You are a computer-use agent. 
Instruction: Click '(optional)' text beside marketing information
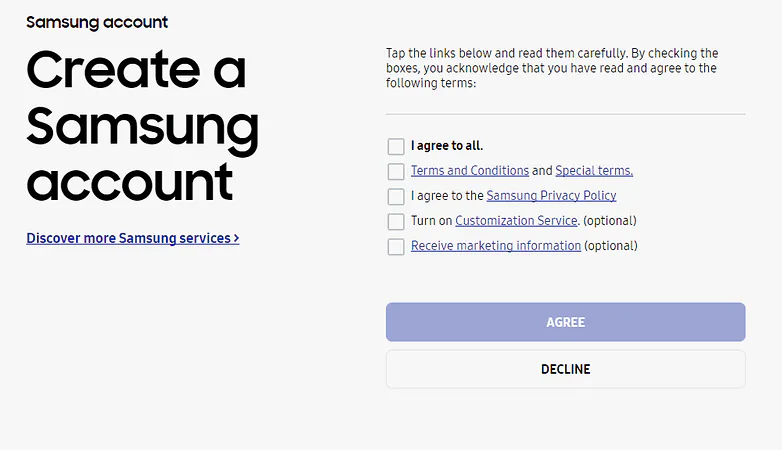click(610, 245)
